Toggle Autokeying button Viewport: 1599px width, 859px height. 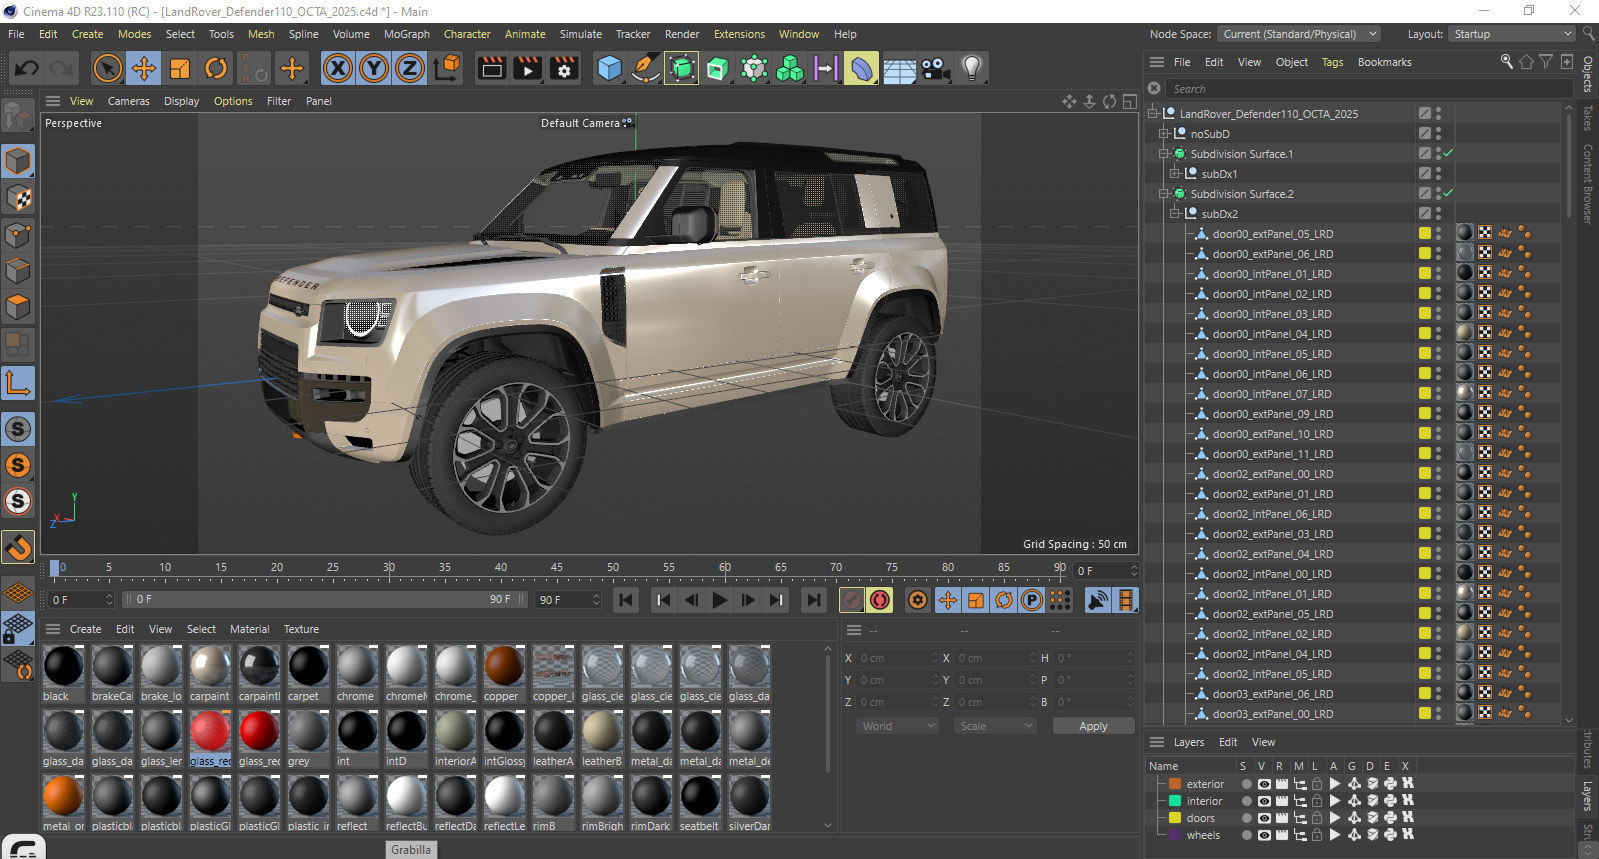[880, 600]
